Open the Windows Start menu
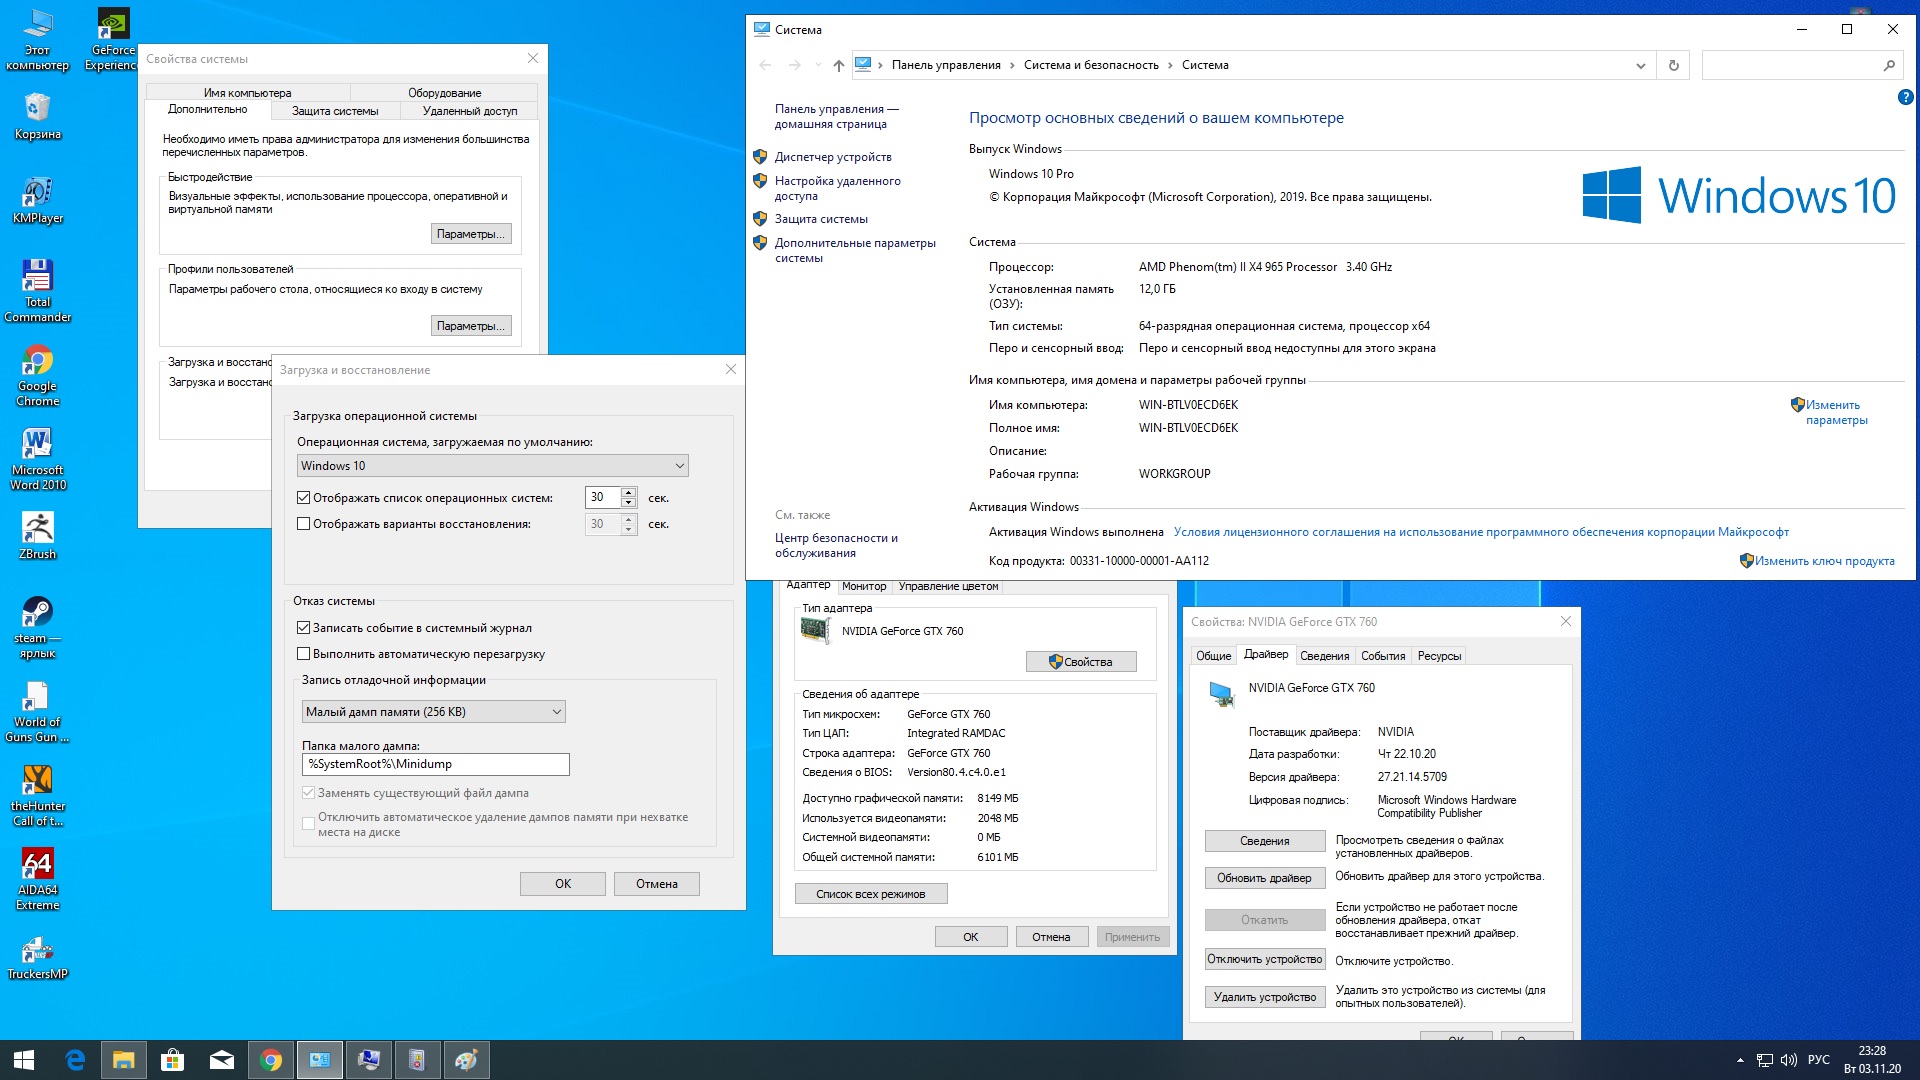Viewport: 1920px width, 1080px height. tap(24, 1060)
